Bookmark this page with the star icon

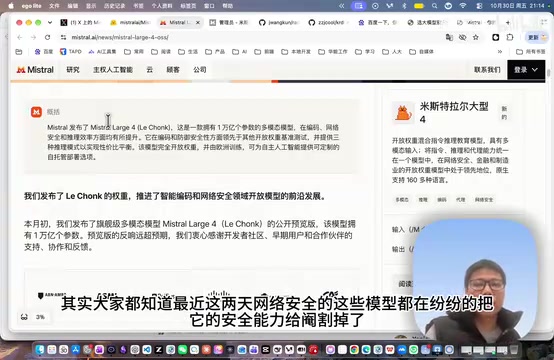(x=476, y=37)
